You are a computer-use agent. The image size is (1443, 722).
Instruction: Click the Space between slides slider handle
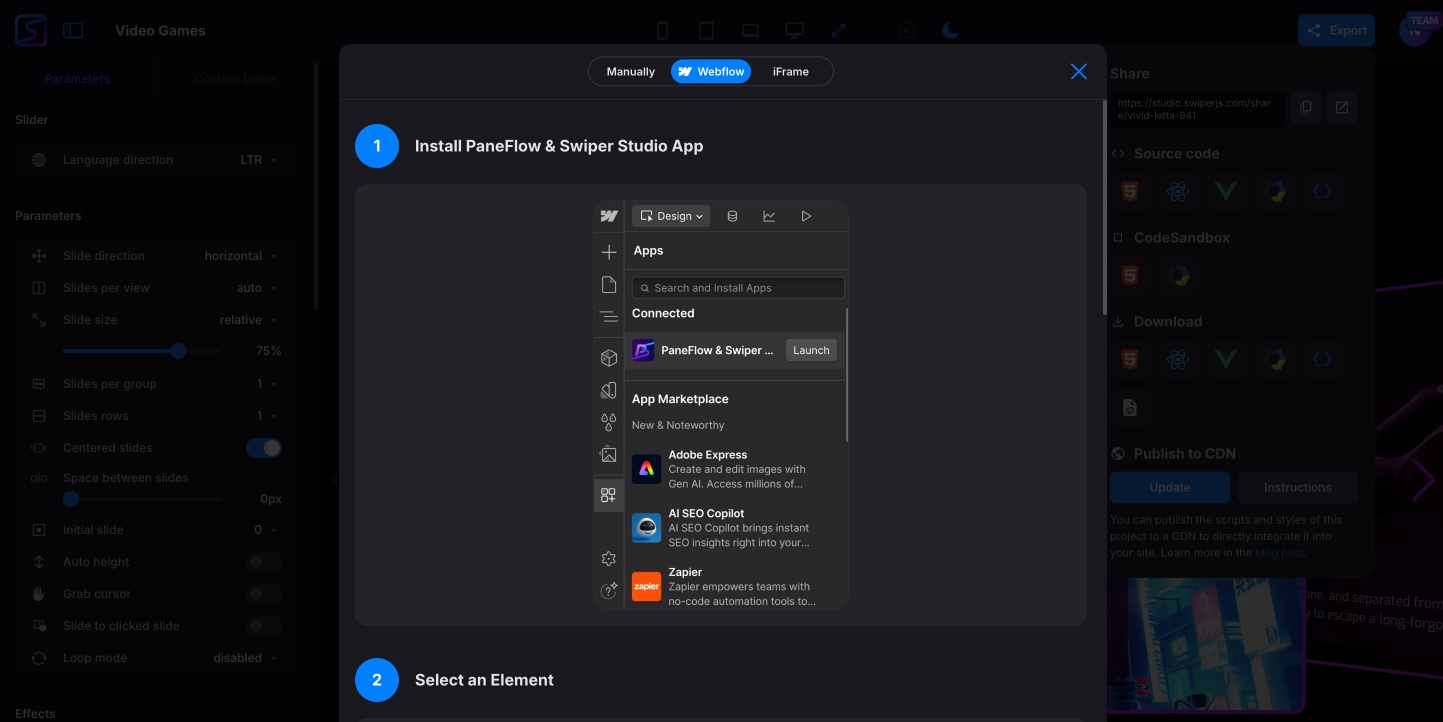[x=71, y=498]
